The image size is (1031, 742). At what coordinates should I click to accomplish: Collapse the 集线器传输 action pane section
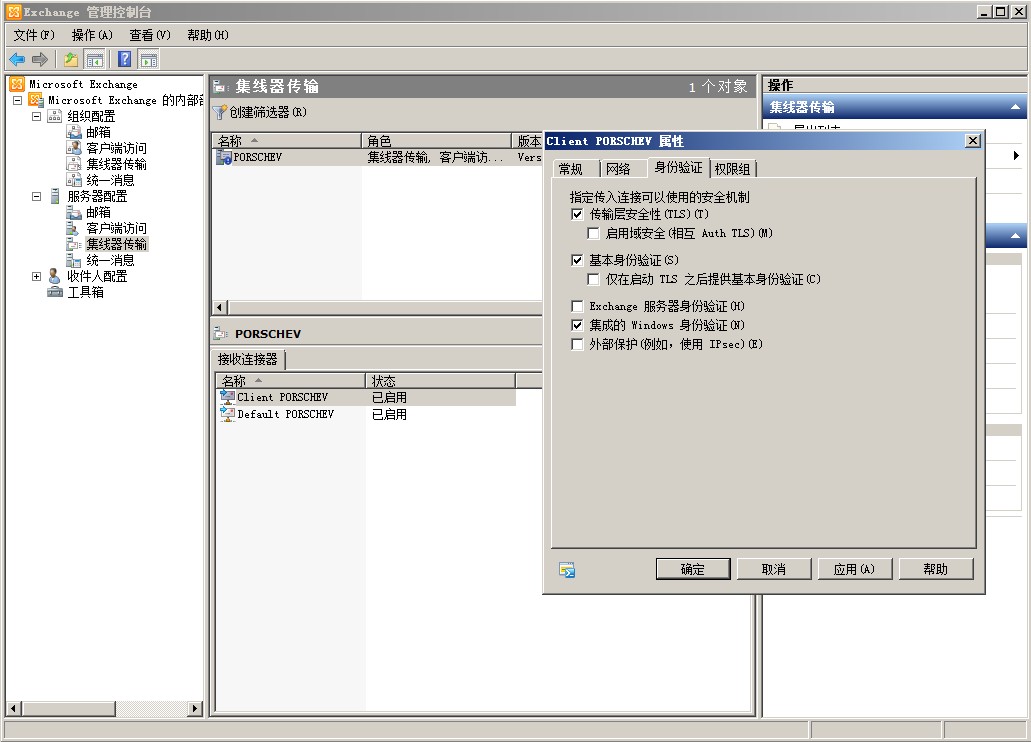point(1015,107)
